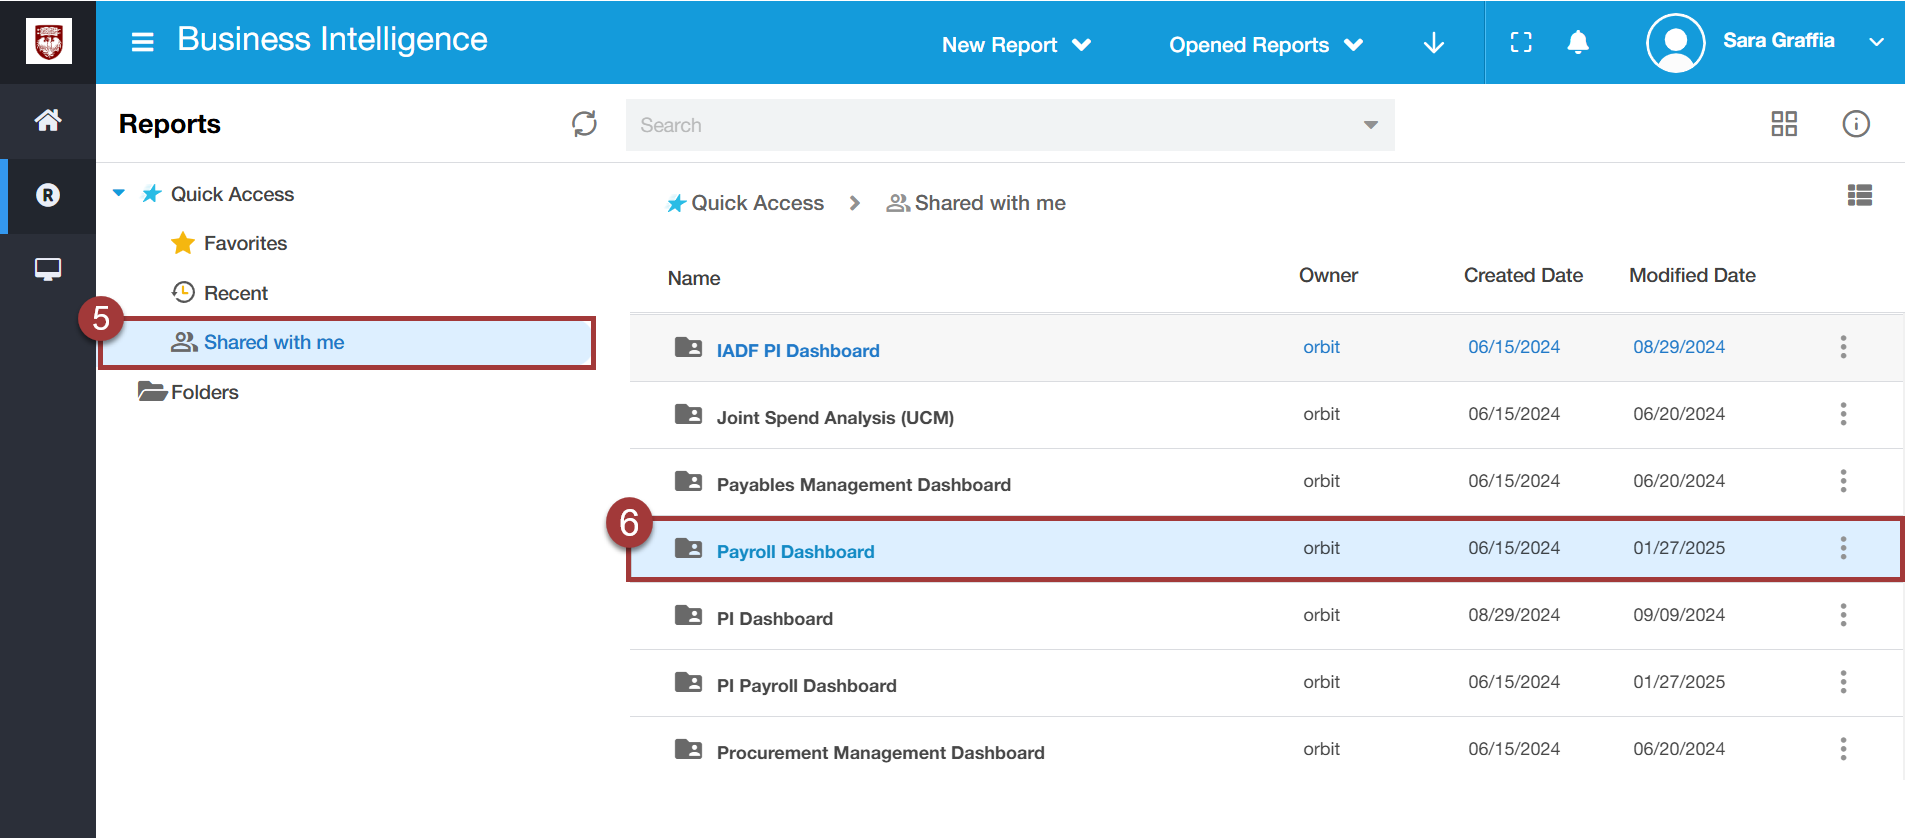Refresh the reports list
Viewport: 1905px width, 838px height.
[x=584, y=123]
